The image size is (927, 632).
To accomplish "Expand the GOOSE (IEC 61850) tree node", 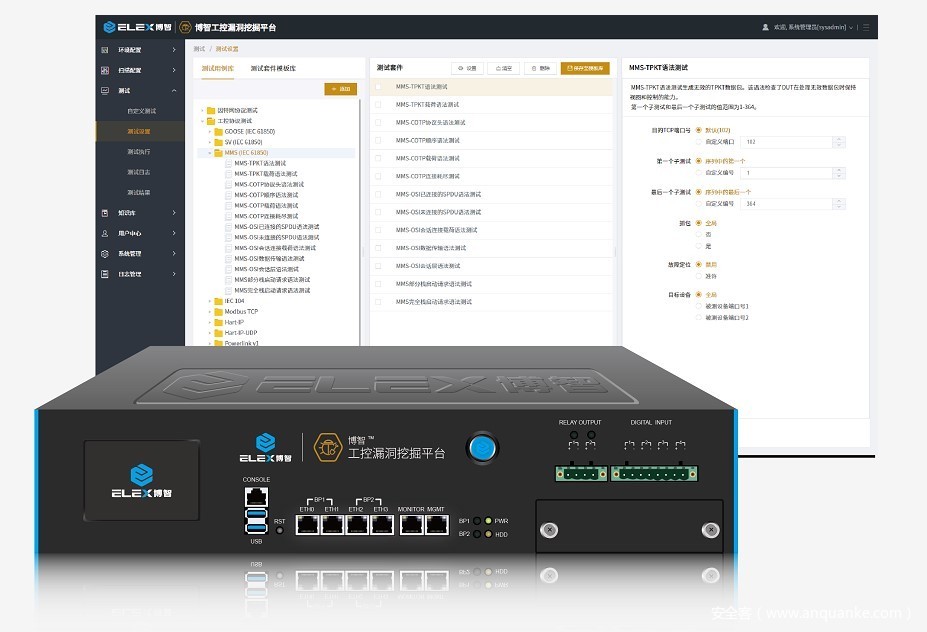I will pos(210,131).
